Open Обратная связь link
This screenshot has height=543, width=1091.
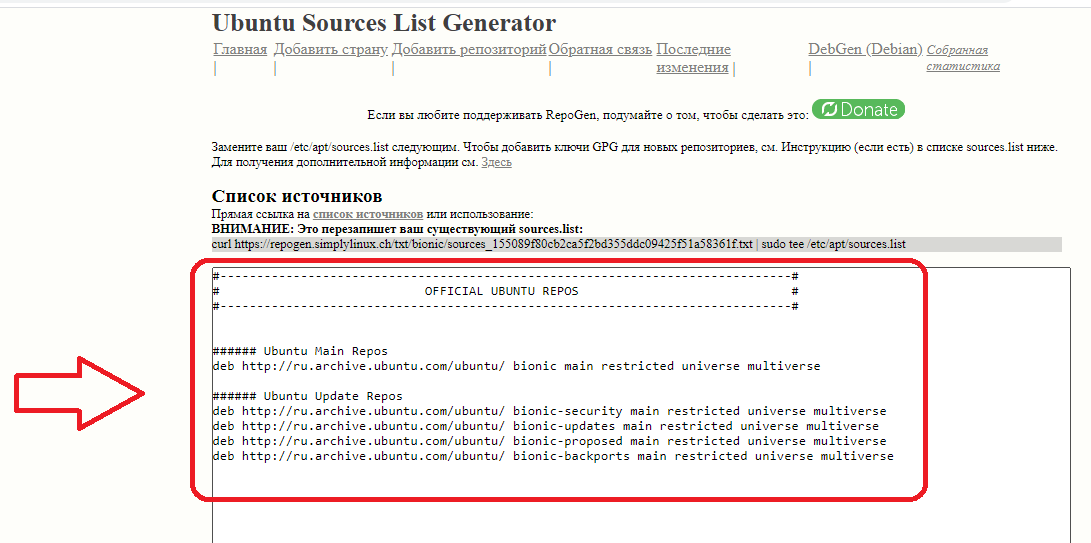pos(600,49)
